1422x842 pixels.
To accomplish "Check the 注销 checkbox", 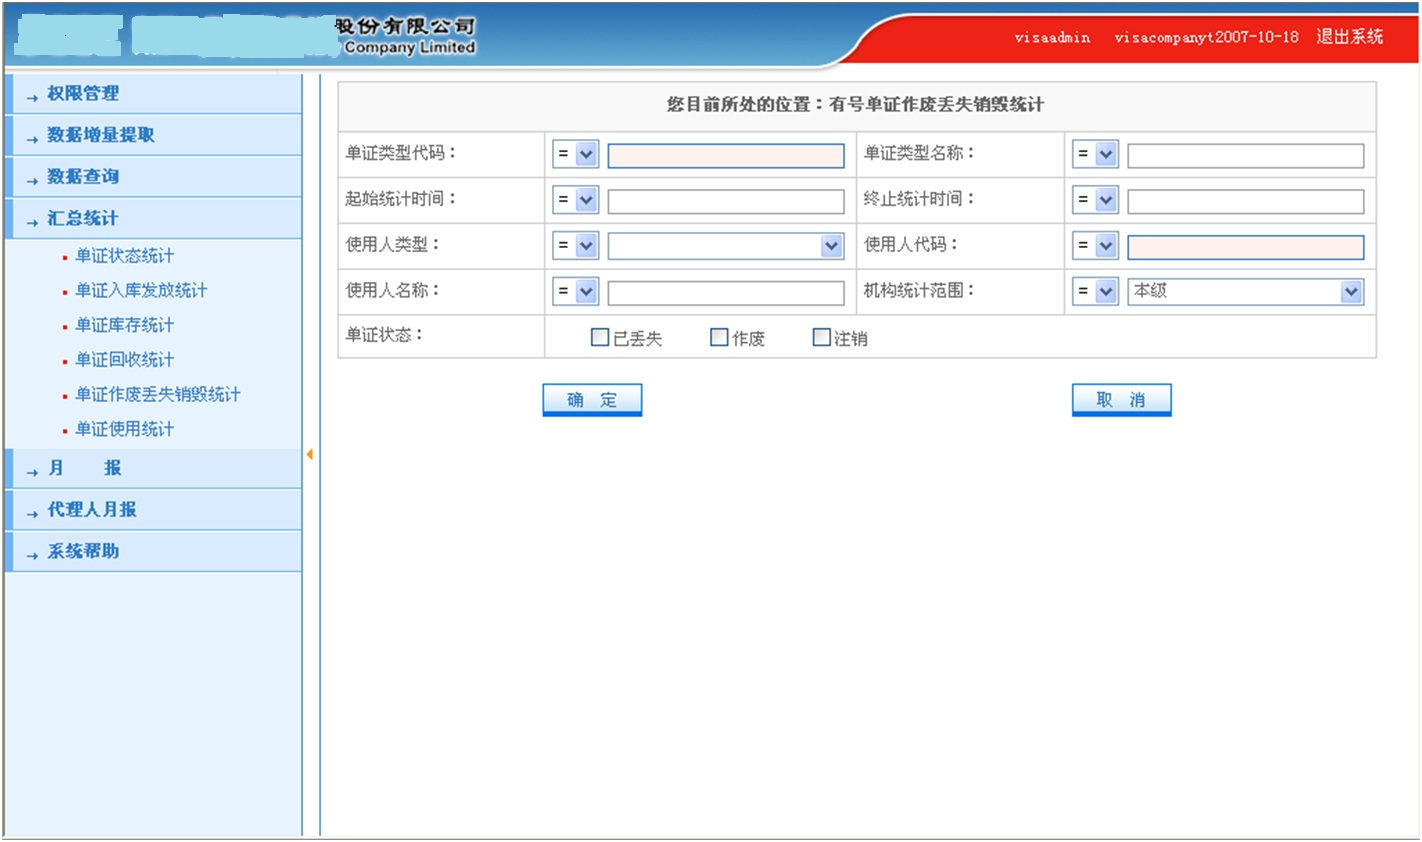I will 822,338.
